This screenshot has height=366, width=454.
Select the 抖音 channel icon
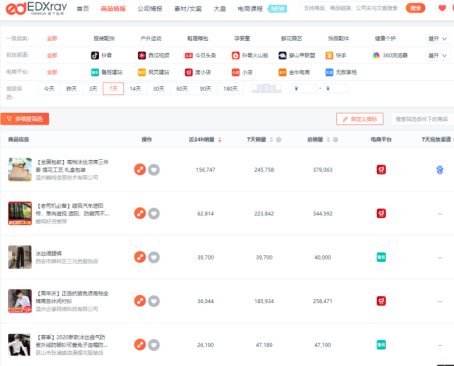tap(95, 55)
